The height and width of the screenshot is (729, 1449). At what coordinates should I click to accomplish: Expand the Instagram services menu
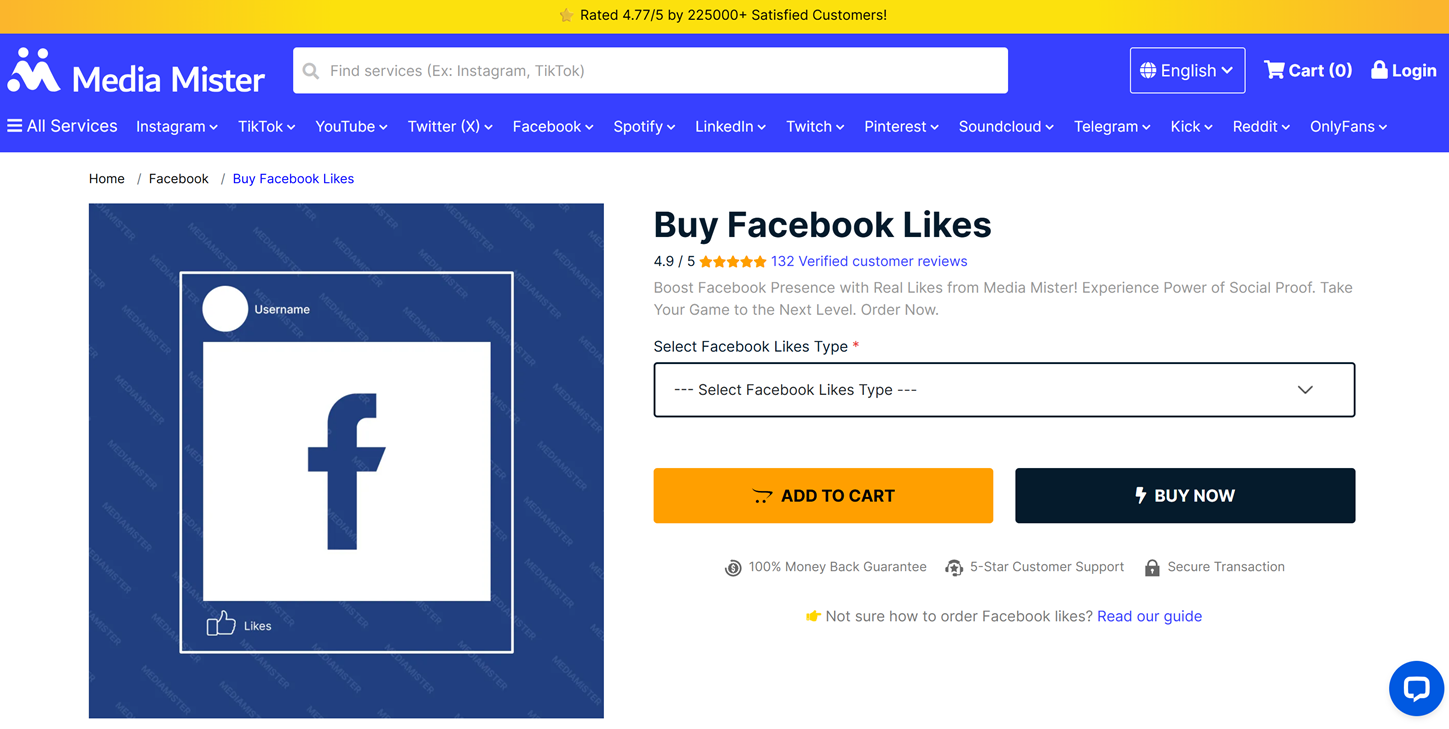coord(177,127)
